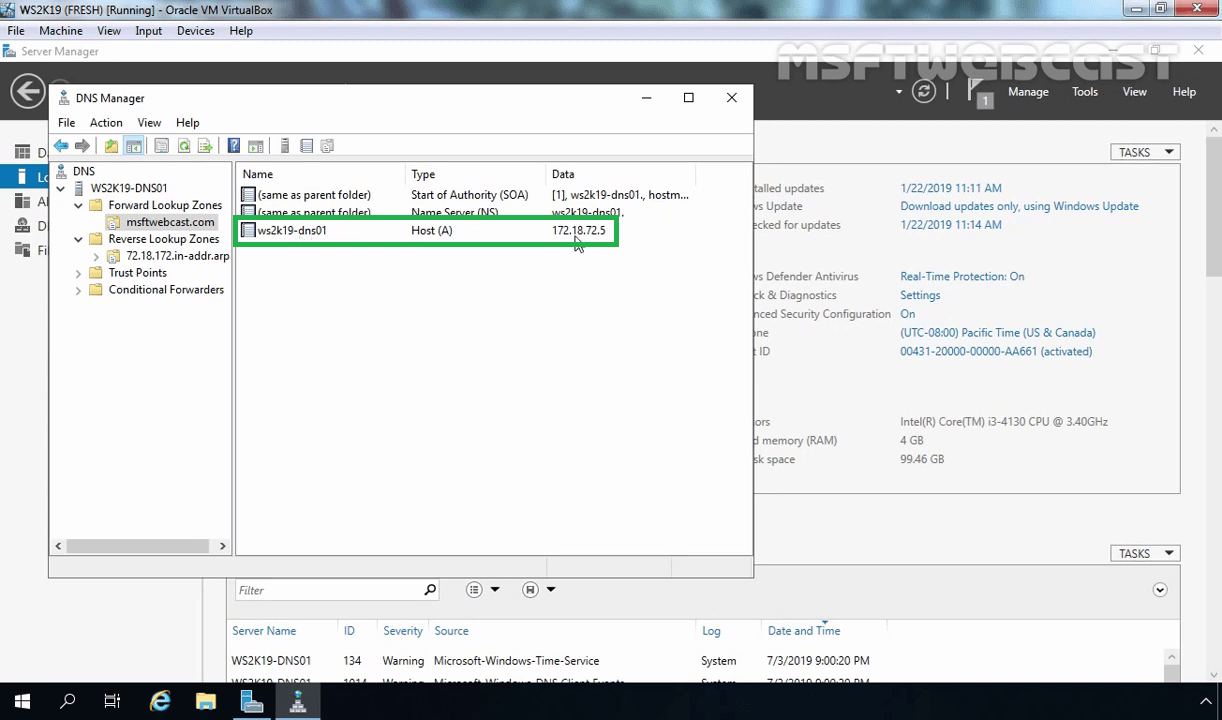The image size is (1222, 720).
Task: Open the DNS Manager Help menu
Action: (188, 122)
